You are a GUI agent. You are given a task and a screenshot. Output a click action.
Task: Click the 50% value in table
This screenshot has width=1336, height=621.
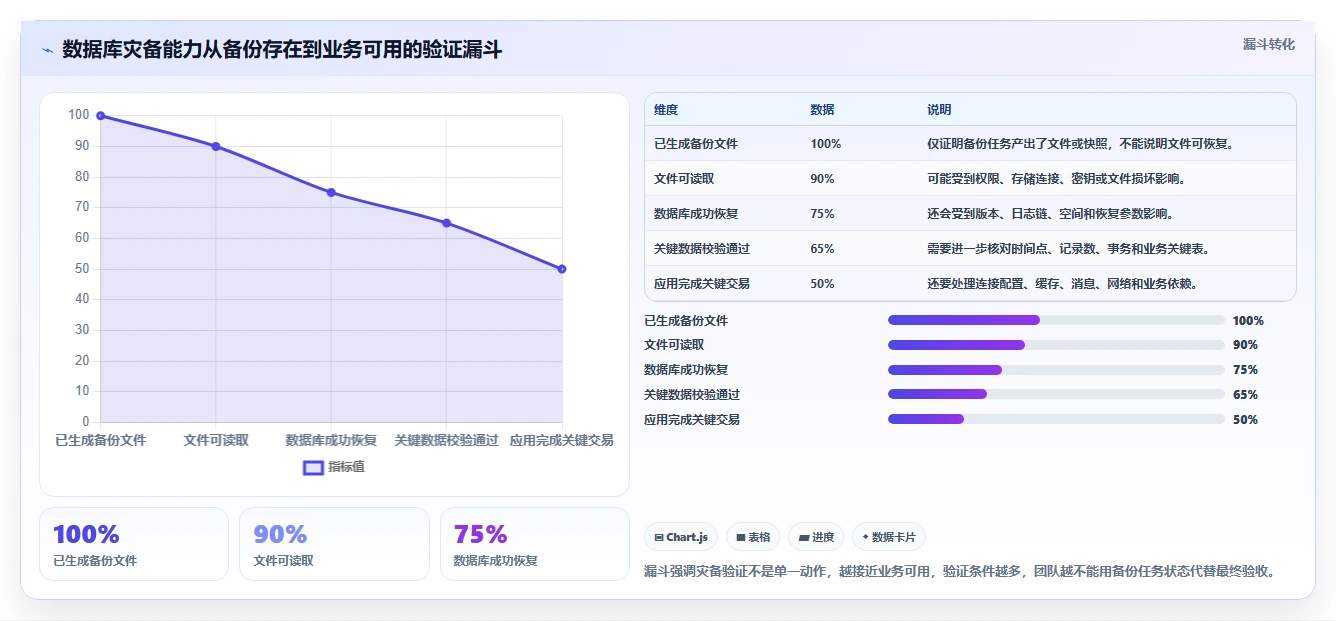(x=822, y=284)
